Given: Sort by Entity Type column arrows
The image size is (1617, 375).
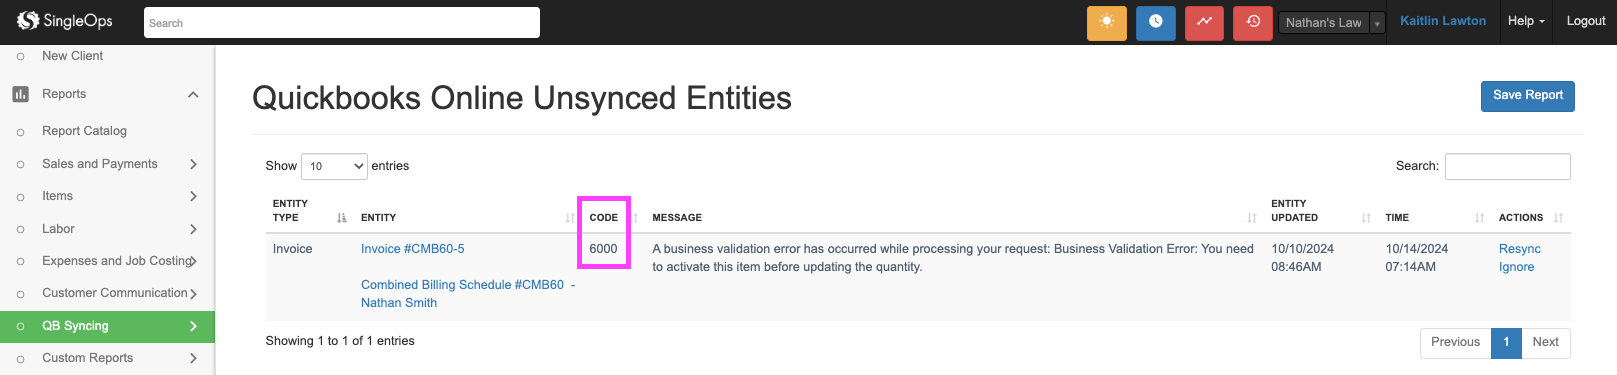Looking at the screenshot, I should [342, 217].
